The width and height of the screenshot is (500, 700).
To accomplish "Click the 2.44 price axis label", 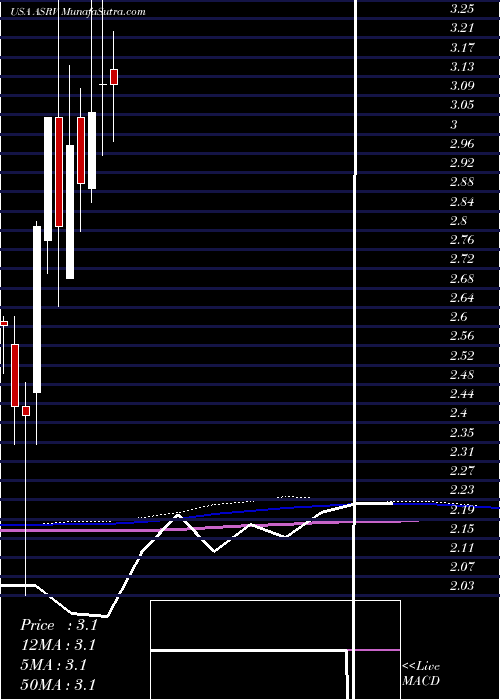I will [x=461, y=394].
